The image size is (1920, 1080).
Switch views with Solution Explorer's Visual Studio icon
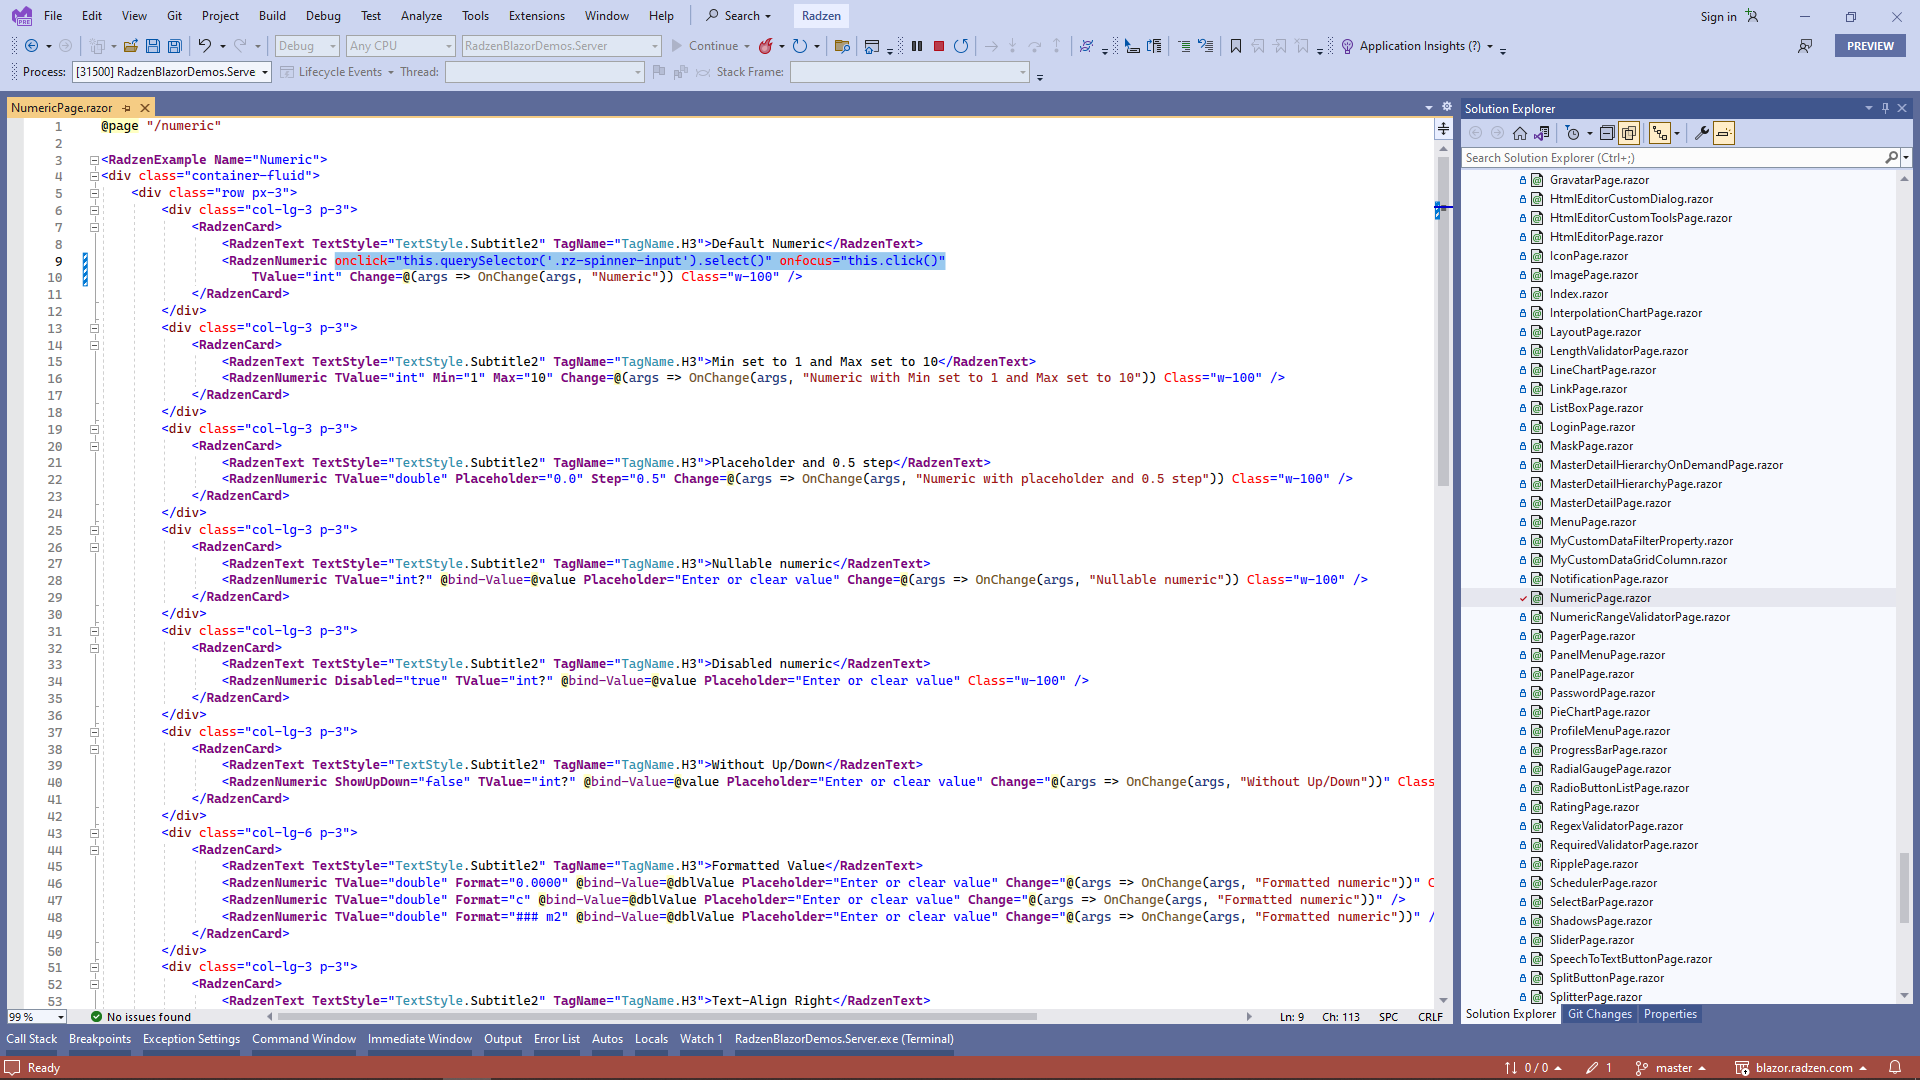(1542, 133)
